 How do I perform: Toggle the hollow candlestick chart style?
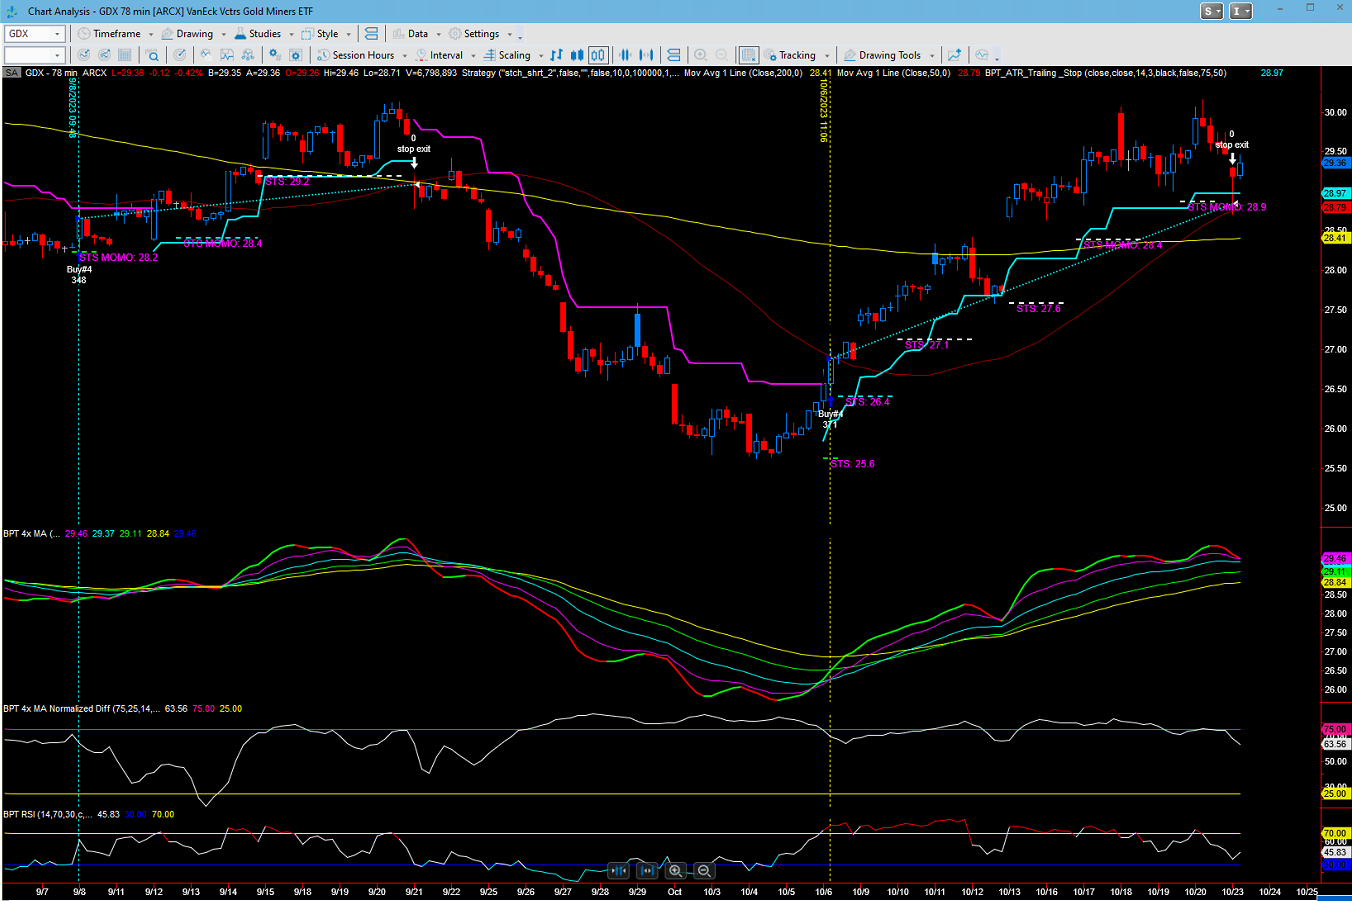(598, 55)
